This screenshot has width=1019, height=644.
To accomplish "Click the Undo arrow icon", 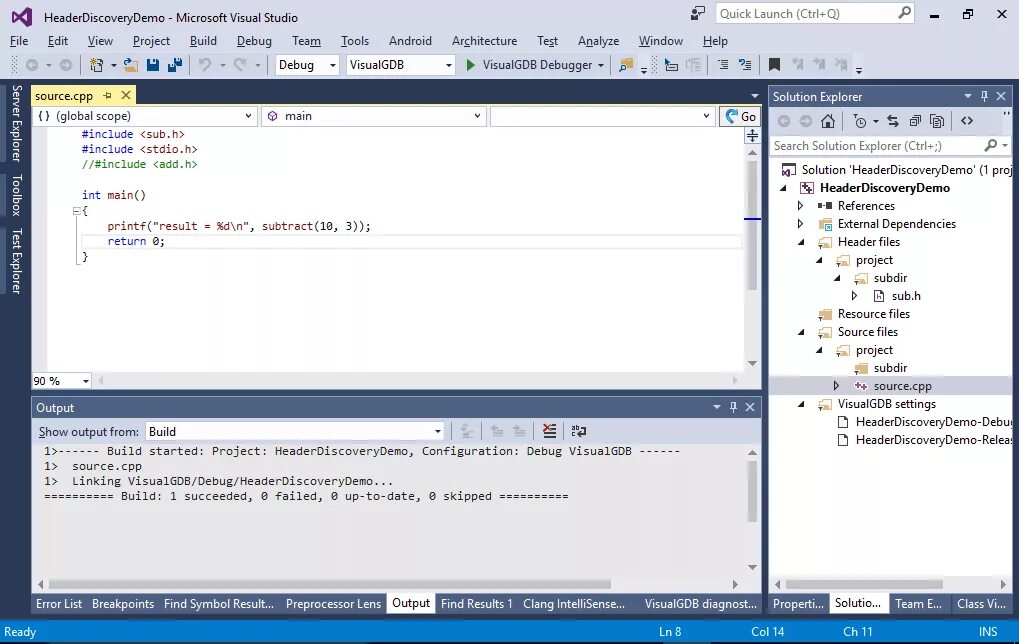I will (205, 65).
